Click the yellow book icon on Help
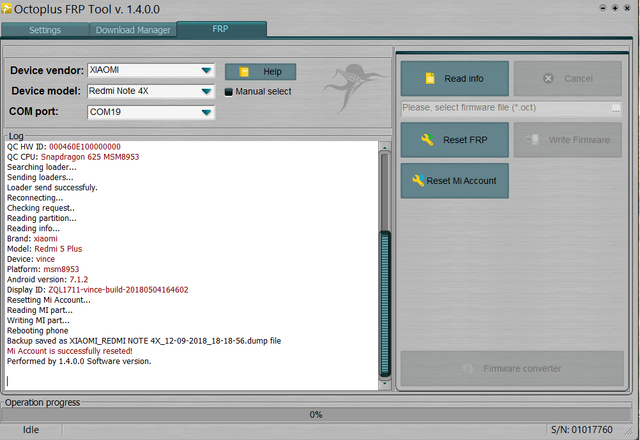The height and width of the screenshot is (440, 640). (244, 72)
